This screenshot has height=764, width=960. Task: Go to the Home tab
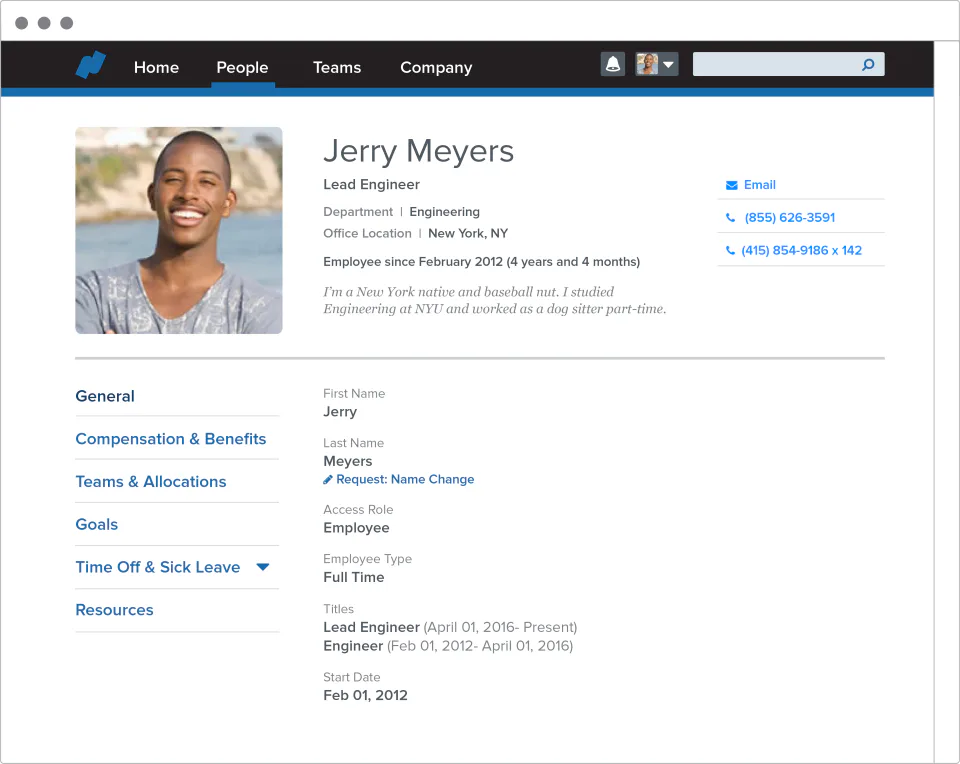coord(156,68)
